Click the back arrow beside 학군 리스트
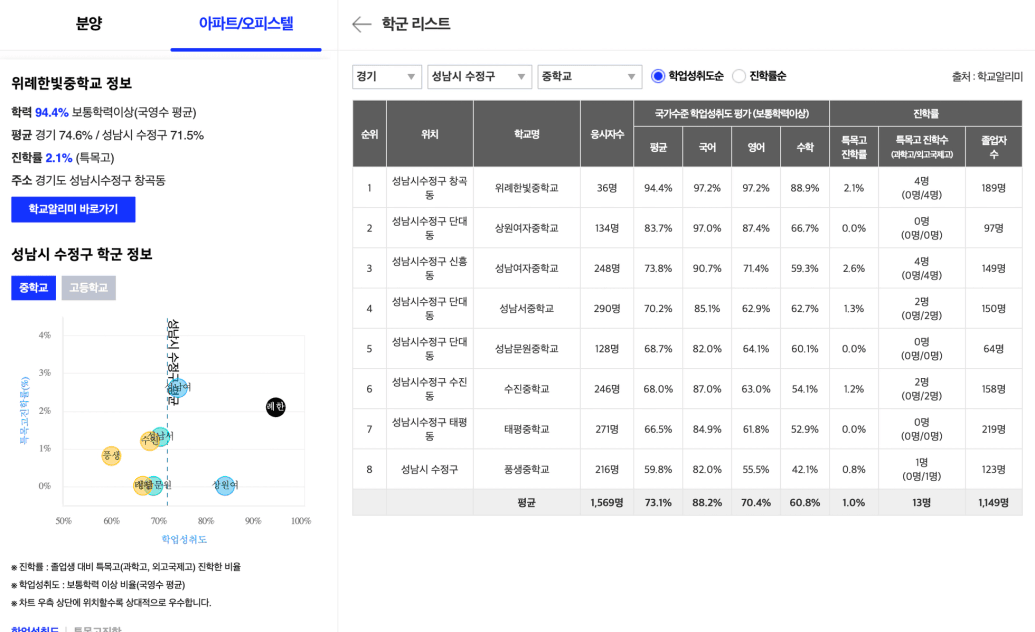1035x632 pixels. coord(361,24)
